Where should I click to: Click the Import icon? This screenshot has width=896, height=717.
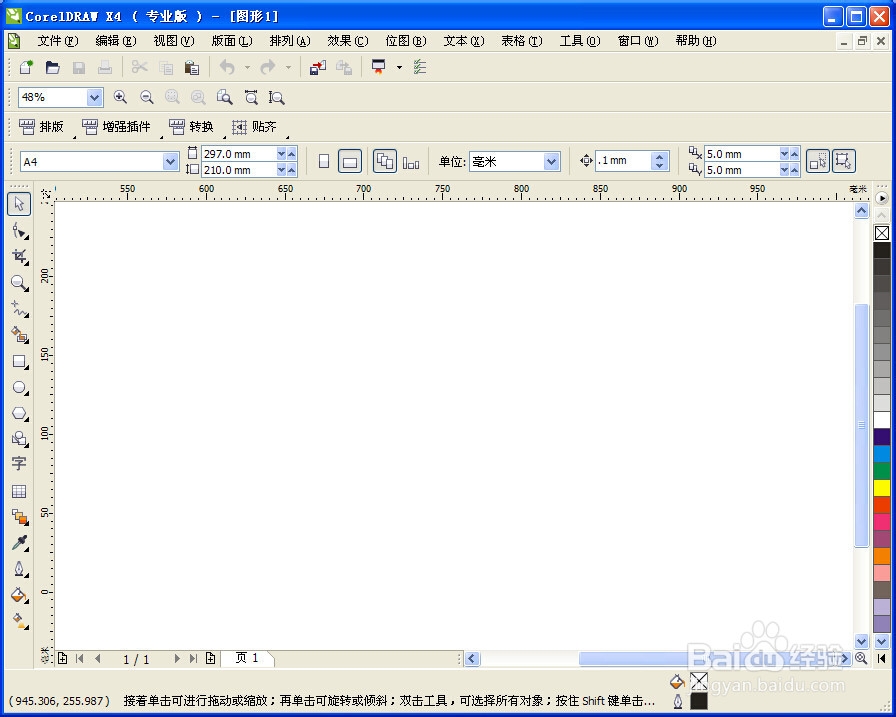click(x=318, y=67)
